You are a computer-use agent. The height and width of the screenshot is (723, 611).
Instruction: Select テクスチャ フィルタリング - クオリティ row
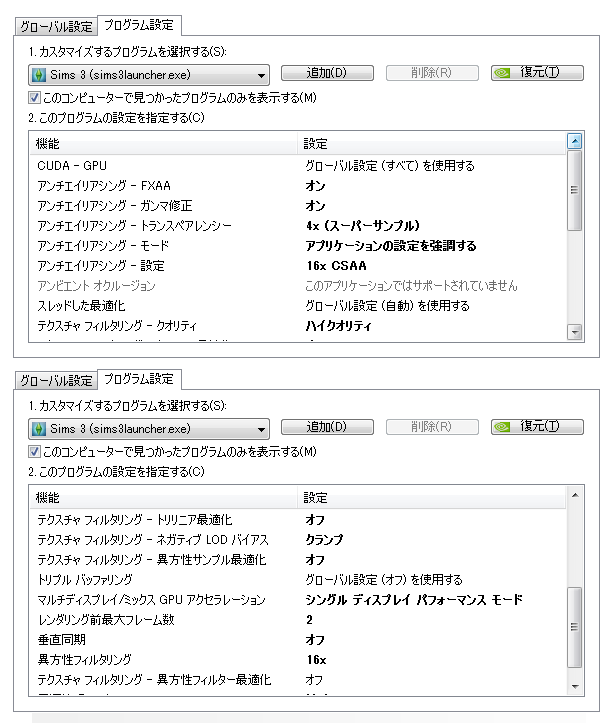click(x=298, y=326)
